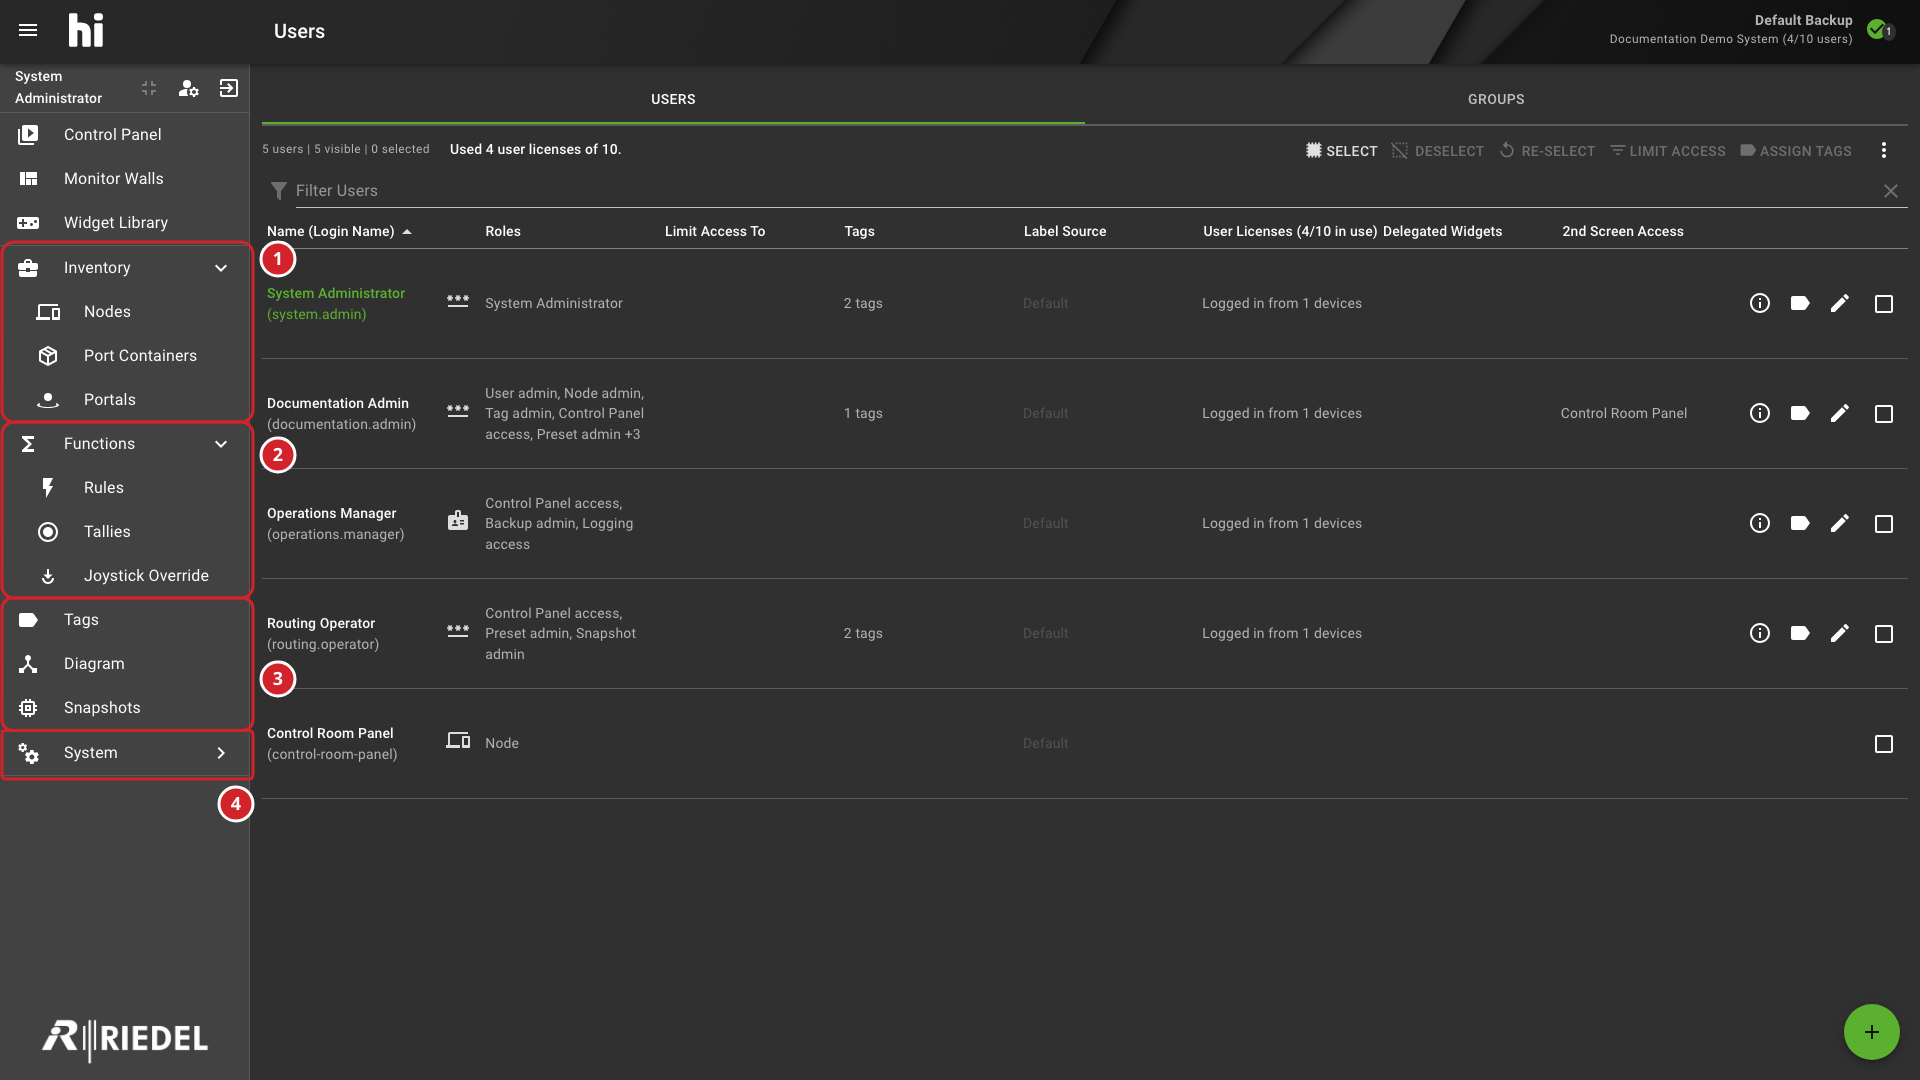Open Control Panel in sidebar

tap(125, 134)
